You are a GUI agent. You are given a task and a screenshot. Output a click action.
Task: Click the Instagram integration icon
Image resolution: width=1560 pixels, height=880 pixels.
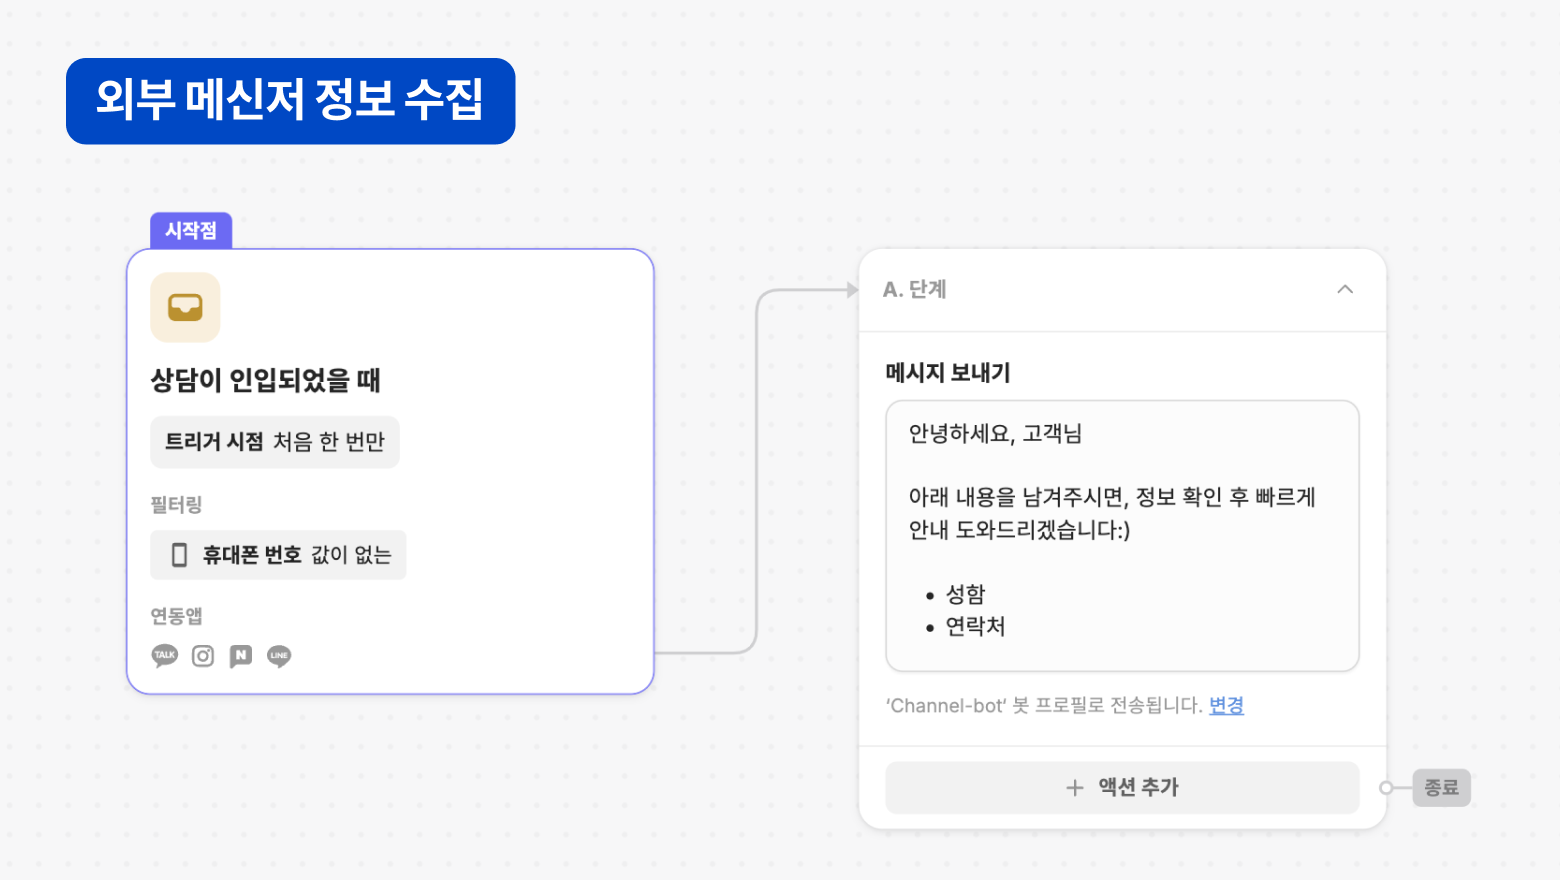point(203,656)
